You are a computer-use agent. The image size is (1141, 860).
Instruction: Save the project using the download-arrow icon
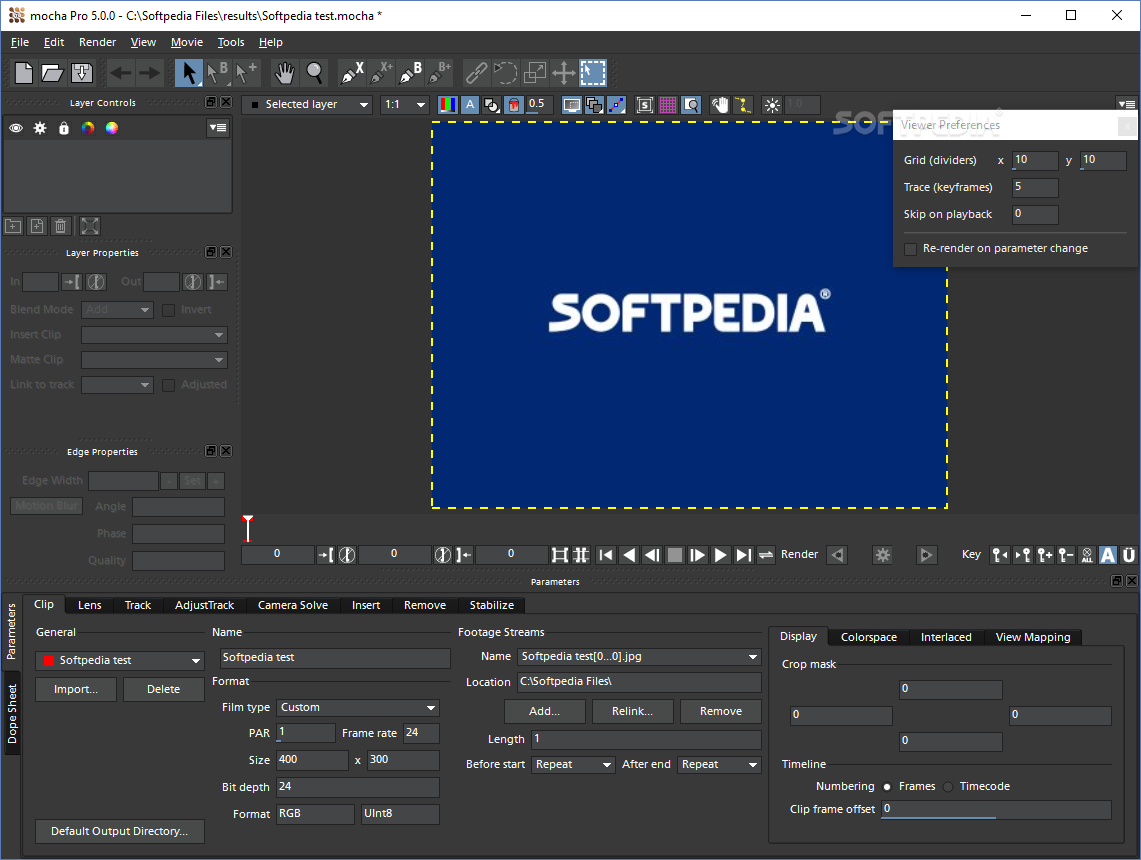point(82,73)
